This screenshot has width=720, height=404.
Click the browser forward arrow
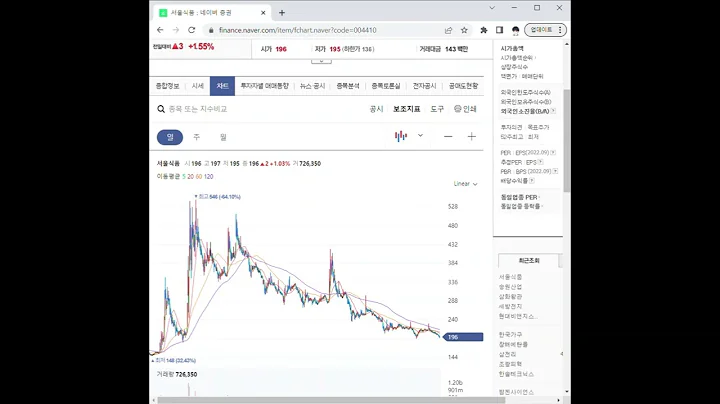point(175,30)
